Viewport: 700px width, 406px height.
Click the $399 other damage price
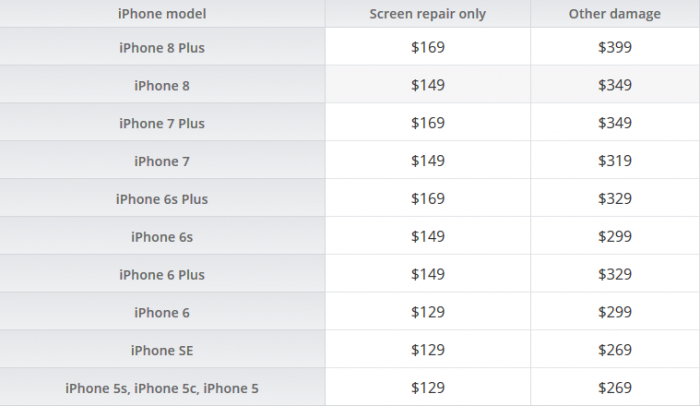click(614, 48)
